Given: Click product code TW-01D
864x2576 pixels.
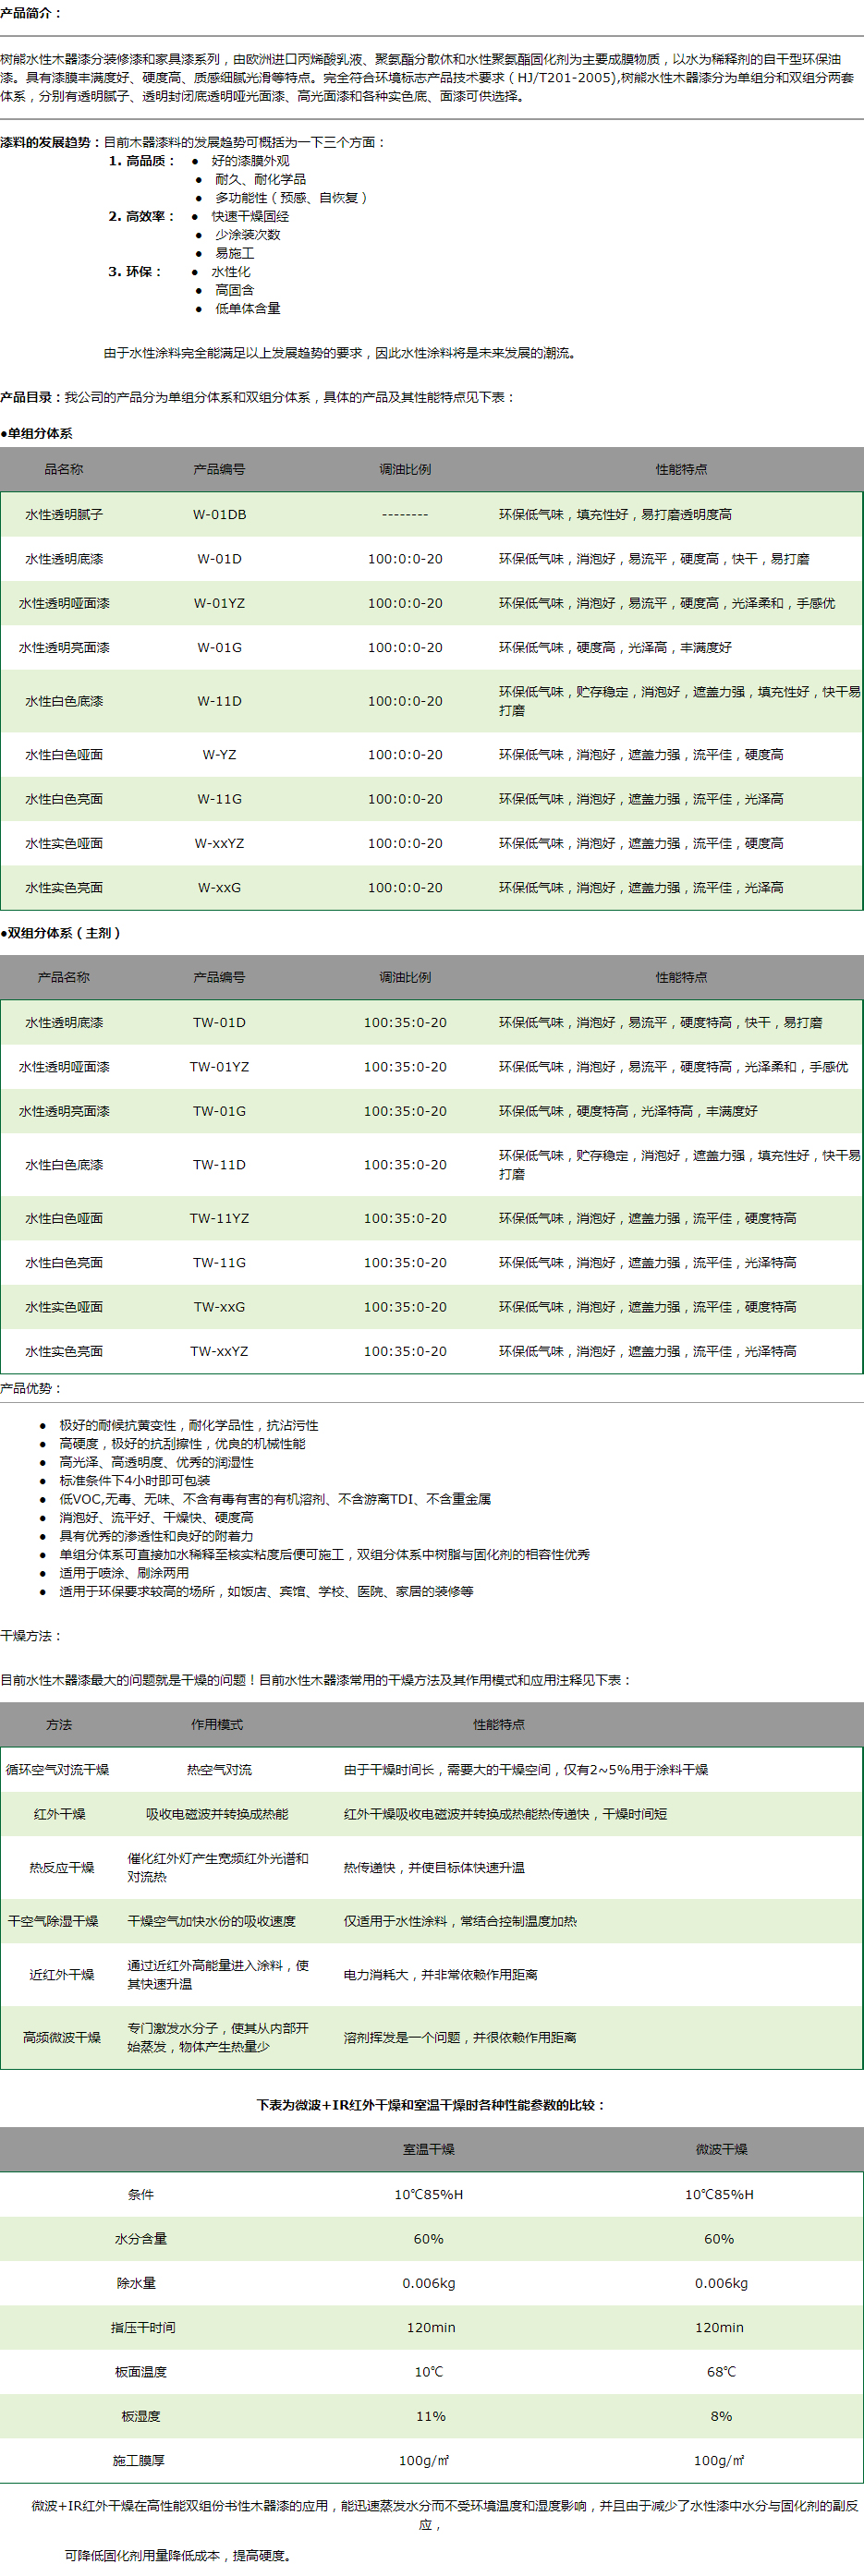Looking at the screenshot, I should pos(219,1023).
